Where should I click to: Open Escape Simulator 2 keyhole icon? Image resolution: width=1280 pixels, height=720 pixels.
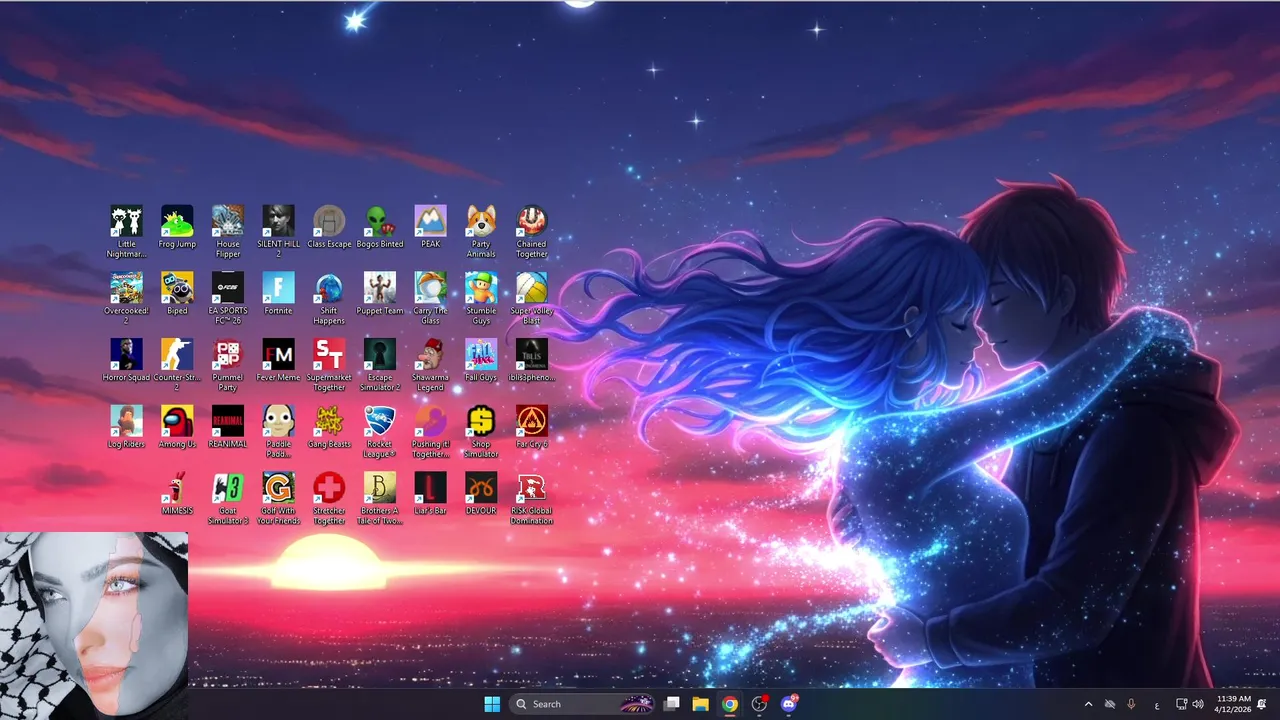(x=380, y=365)
